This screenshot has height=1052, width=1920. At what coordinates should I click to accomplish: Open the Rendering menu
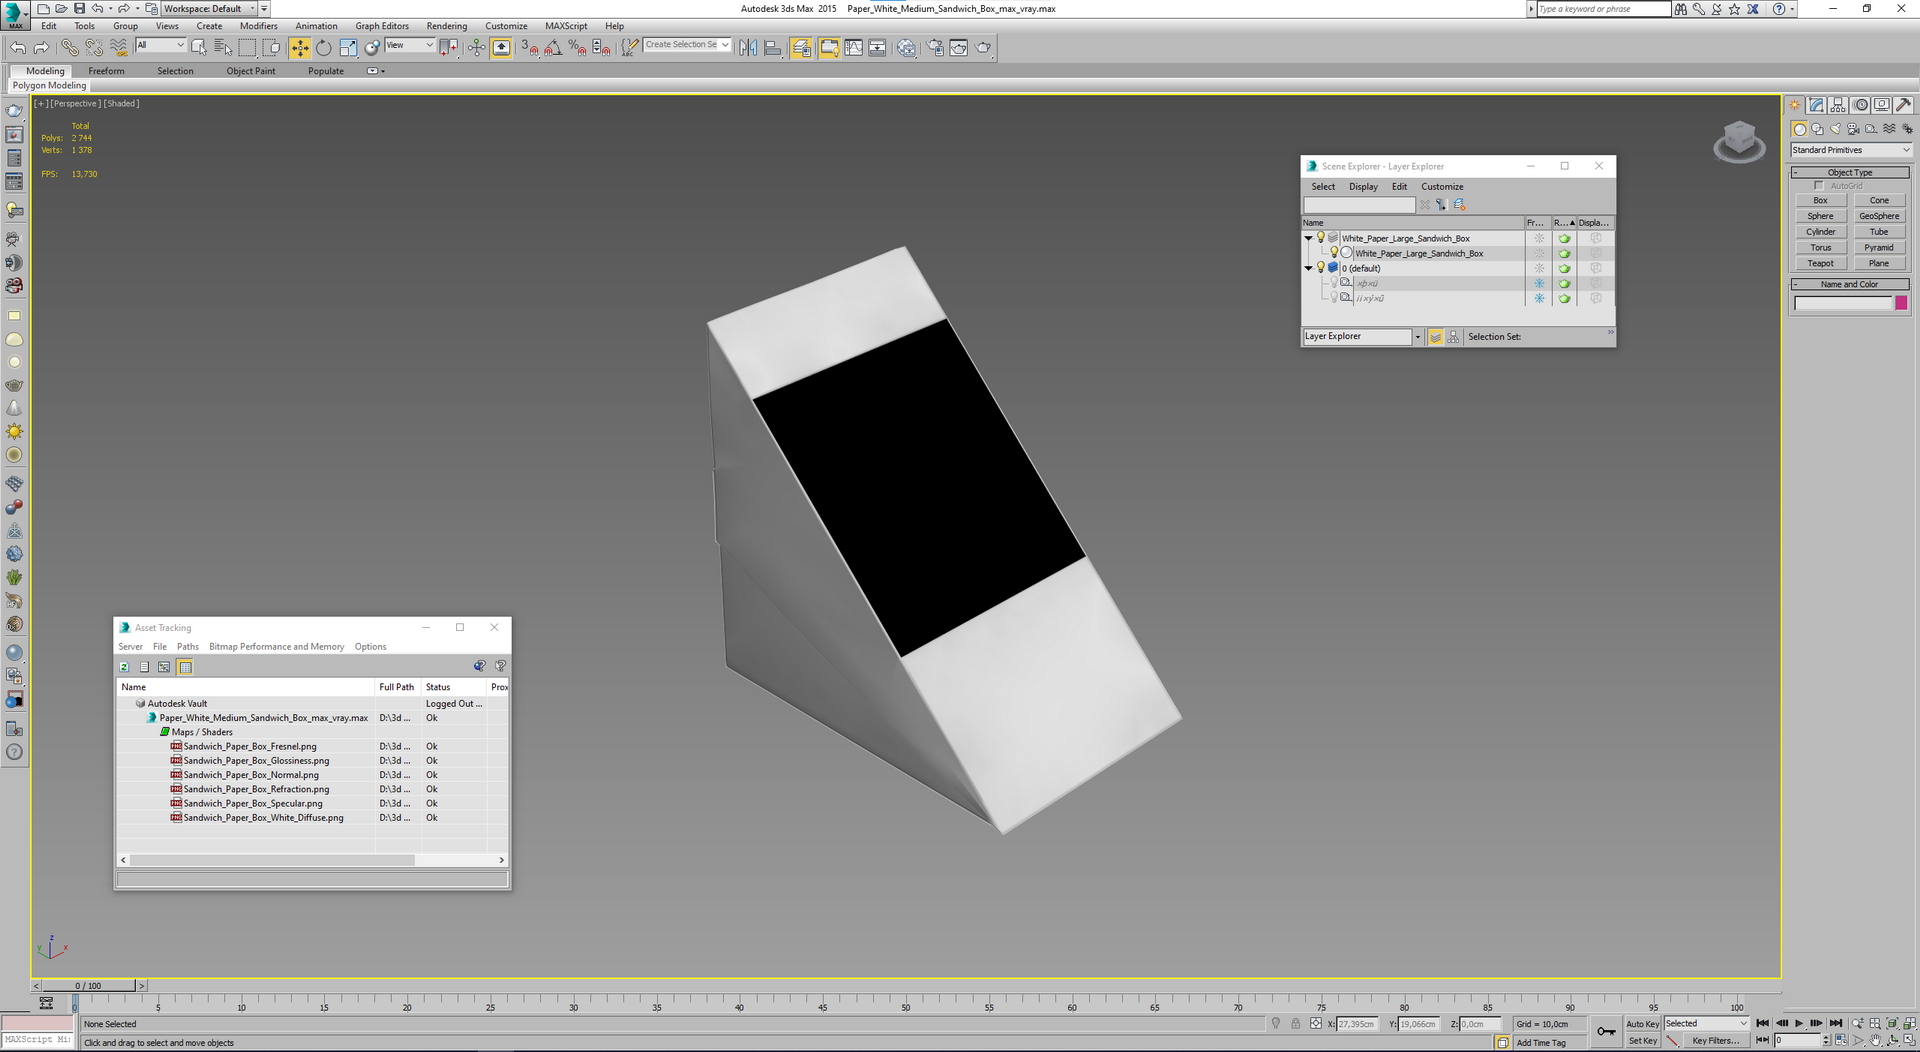click(x=446, y=26)
